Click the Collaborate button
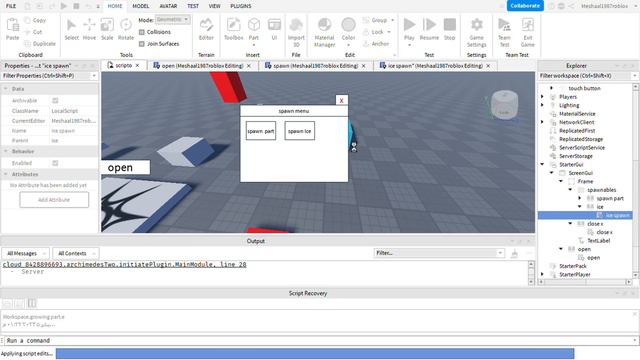This screenshot has width=640, height=360. point(525,6)
